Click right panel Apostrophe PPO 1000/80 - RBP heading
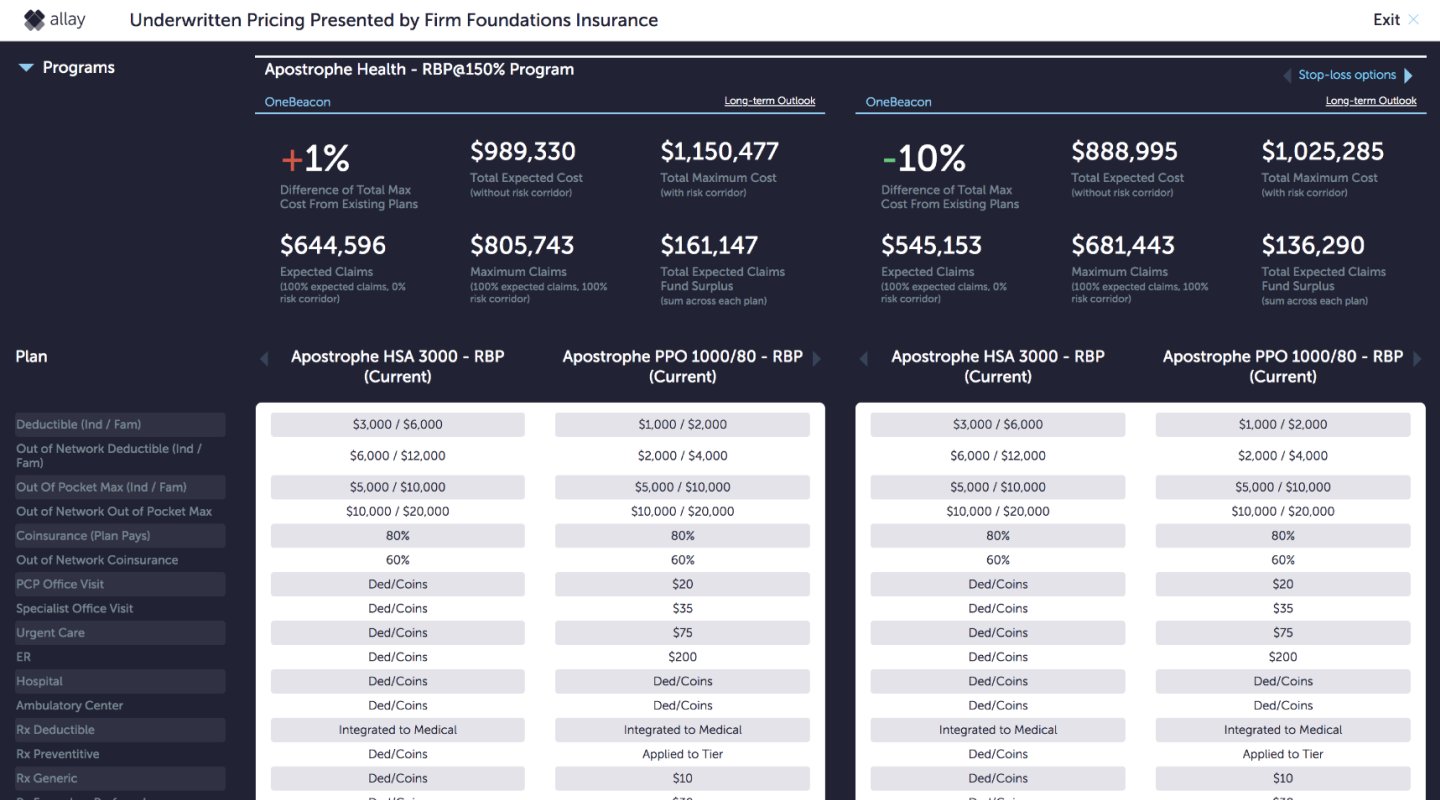This screenshot has height=800, width=1440. click(1283, 366)
